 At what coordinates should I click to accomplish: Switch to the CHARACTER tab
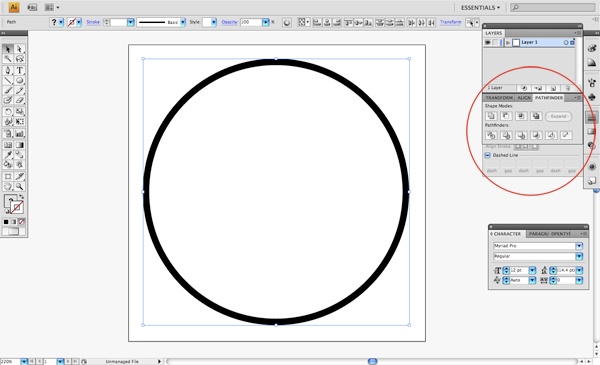click(507, 233)
